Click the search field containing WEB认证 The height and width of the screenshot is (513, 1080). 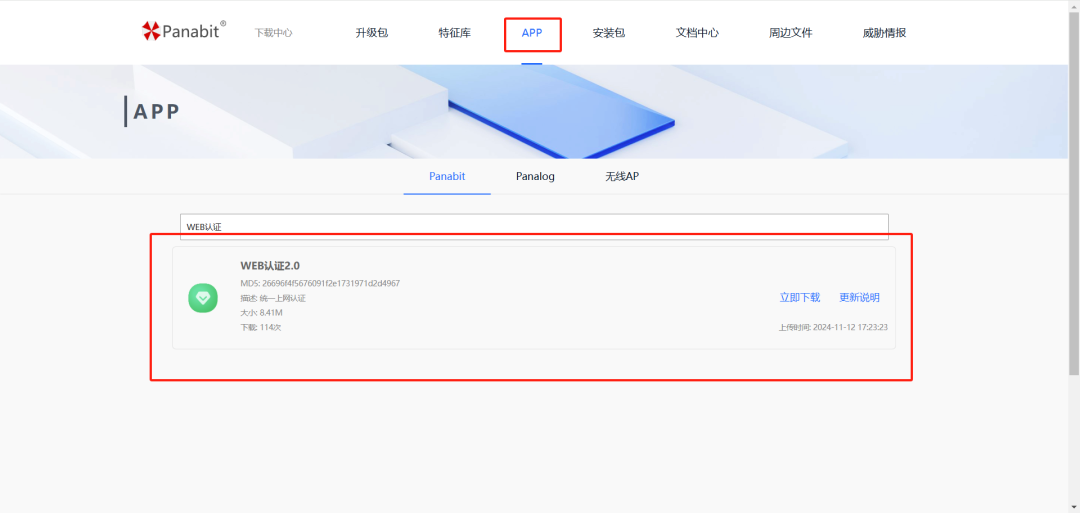click(534, 227)
